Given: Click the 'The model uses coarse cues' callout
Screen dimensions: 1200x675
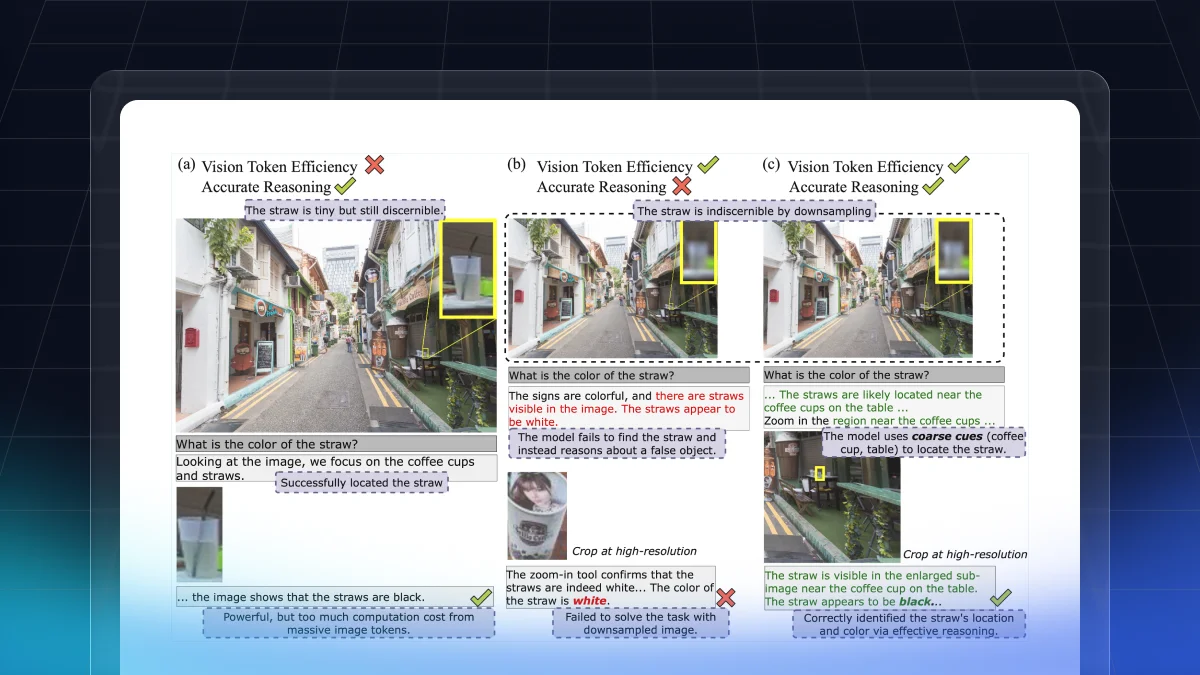Looking at the screenshot, I should click(923, 443).
